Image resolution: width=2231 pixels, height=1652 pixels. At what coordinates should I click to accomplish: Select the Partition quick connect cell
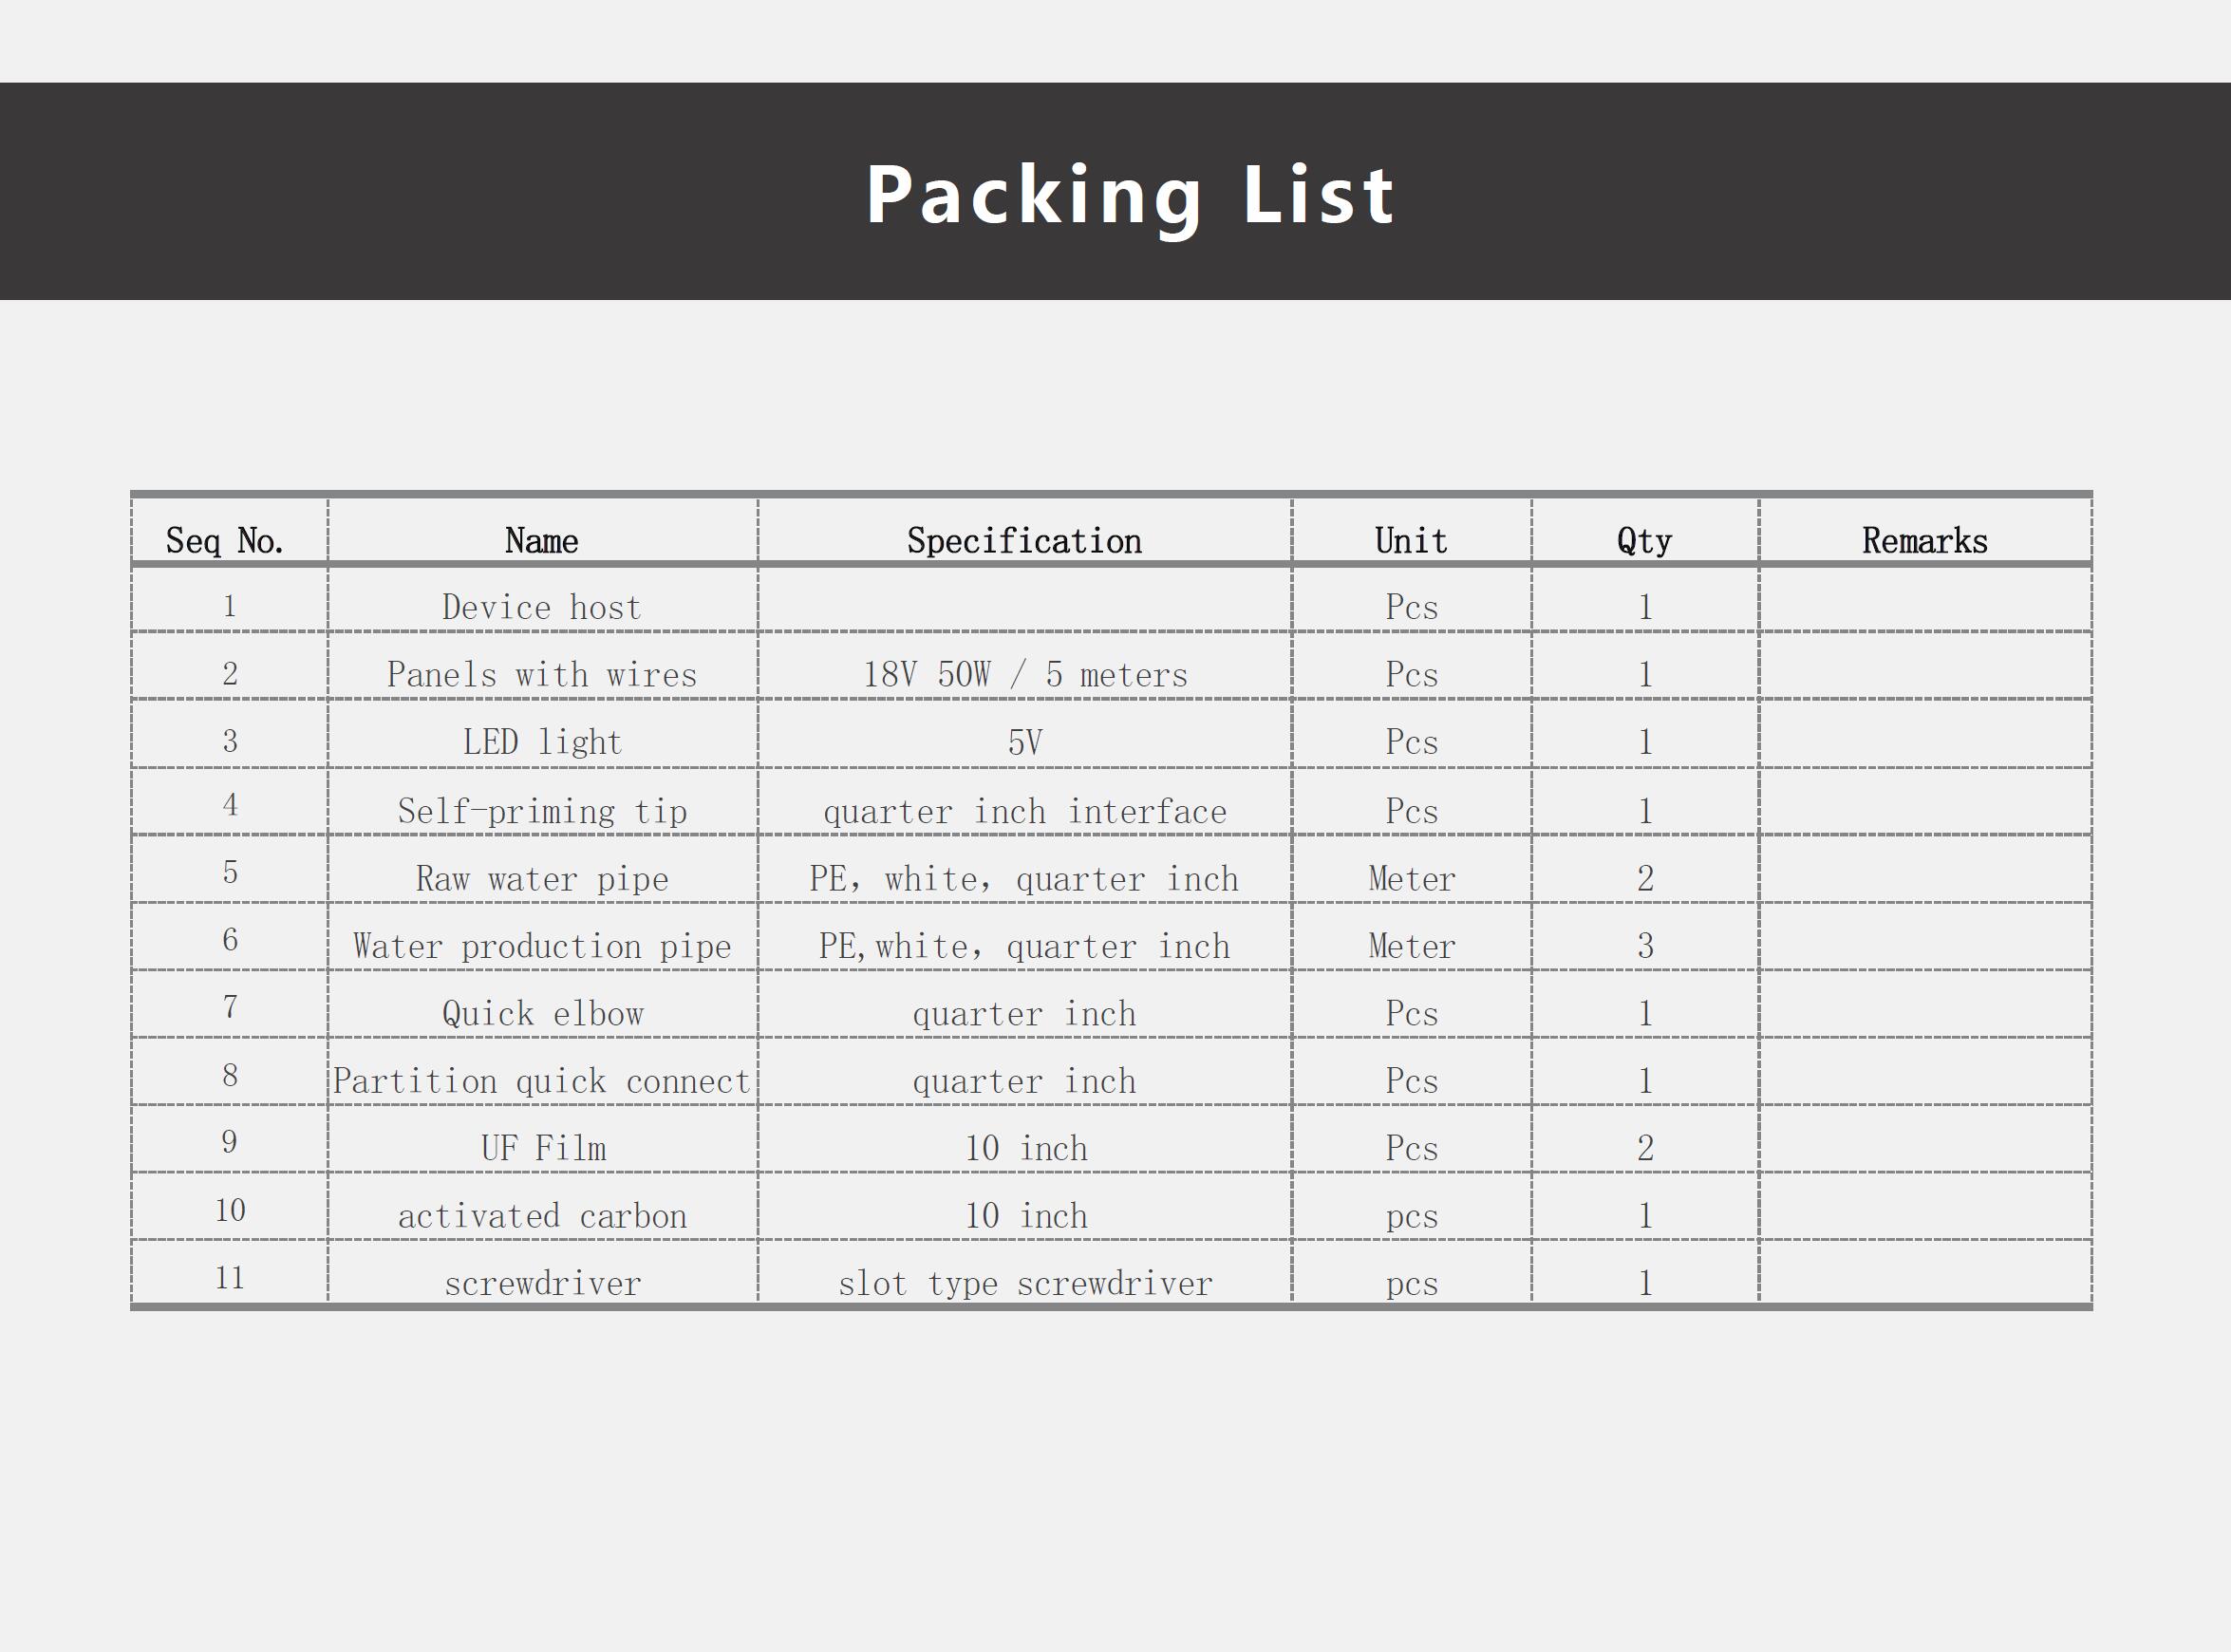click(x=542, y=1081)
